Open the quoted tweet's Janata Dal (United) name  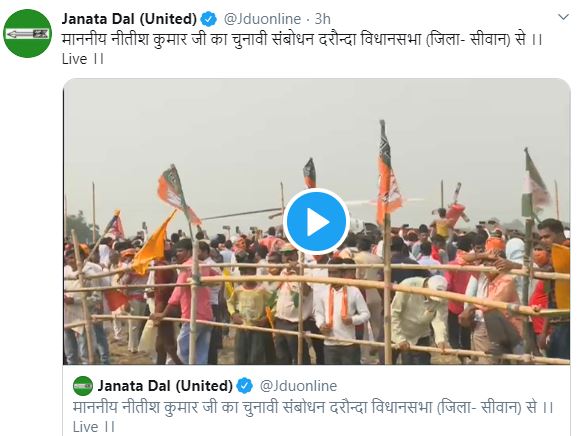click(x=165, y=386)
